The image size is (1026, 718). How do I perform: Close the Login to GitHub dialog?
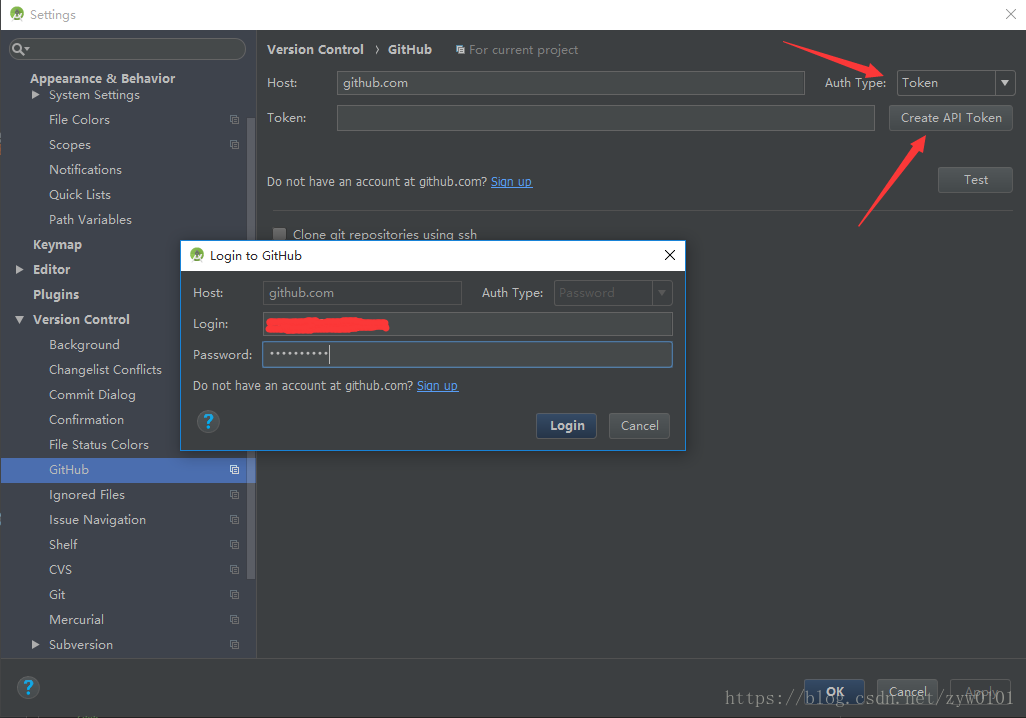click(x=669, y=255)
